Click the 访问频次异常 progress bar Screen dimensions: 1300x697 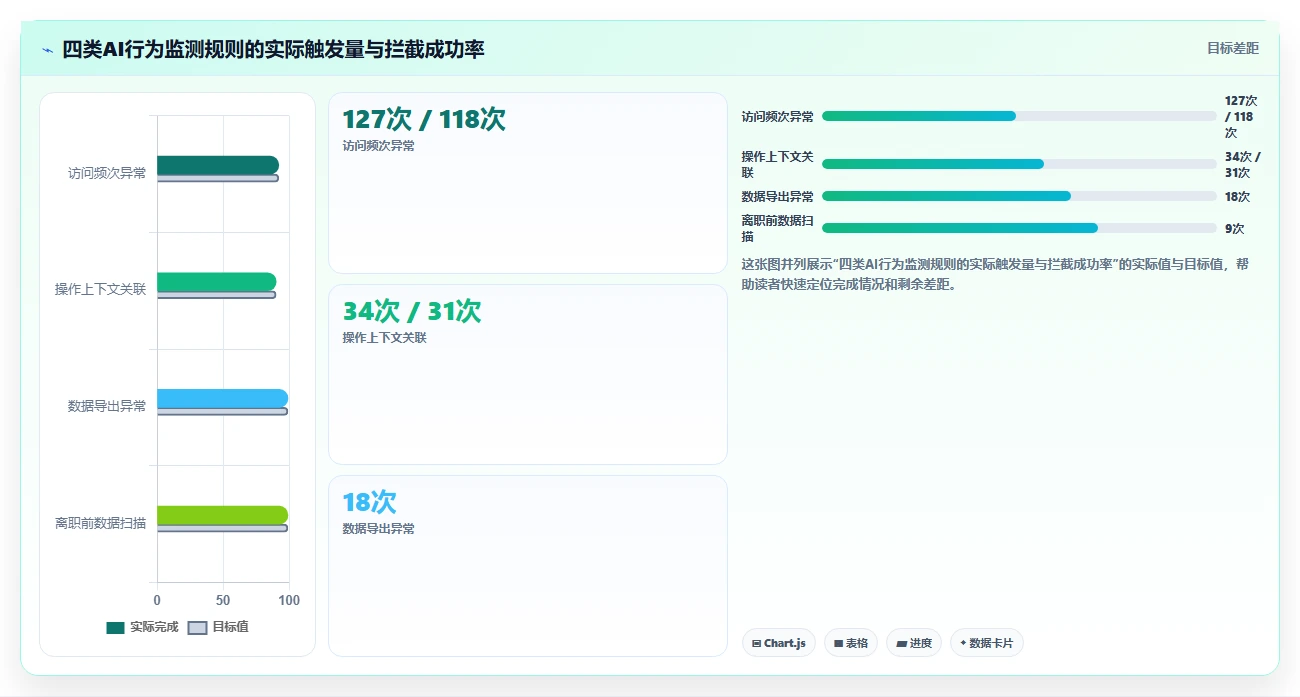click(1019, 116)
